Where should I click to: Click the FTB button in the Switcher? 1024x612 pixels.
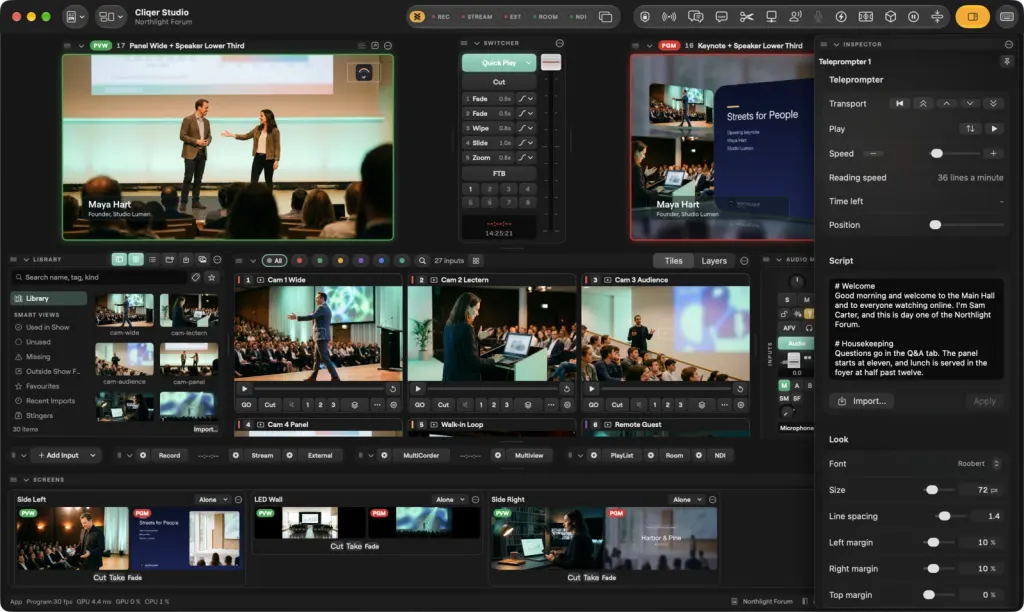point(499,173)
